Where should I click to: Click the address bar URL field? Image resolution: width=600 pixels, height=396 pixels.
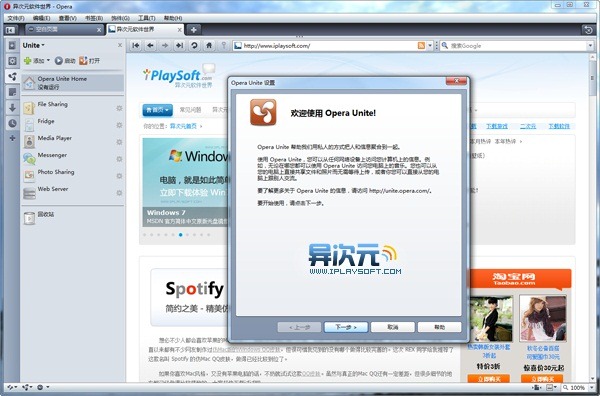[x=329, y=46]
